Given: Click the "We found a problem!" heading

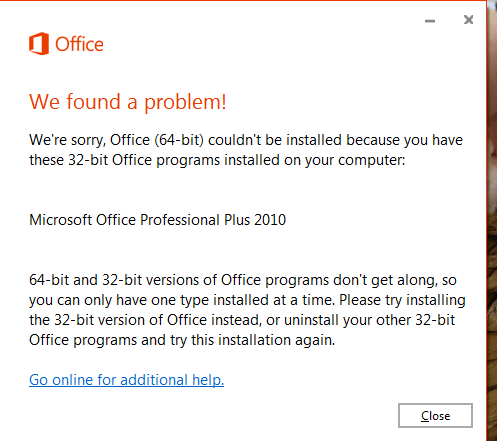Looking at the screenshot, I should tap(128, 102).
